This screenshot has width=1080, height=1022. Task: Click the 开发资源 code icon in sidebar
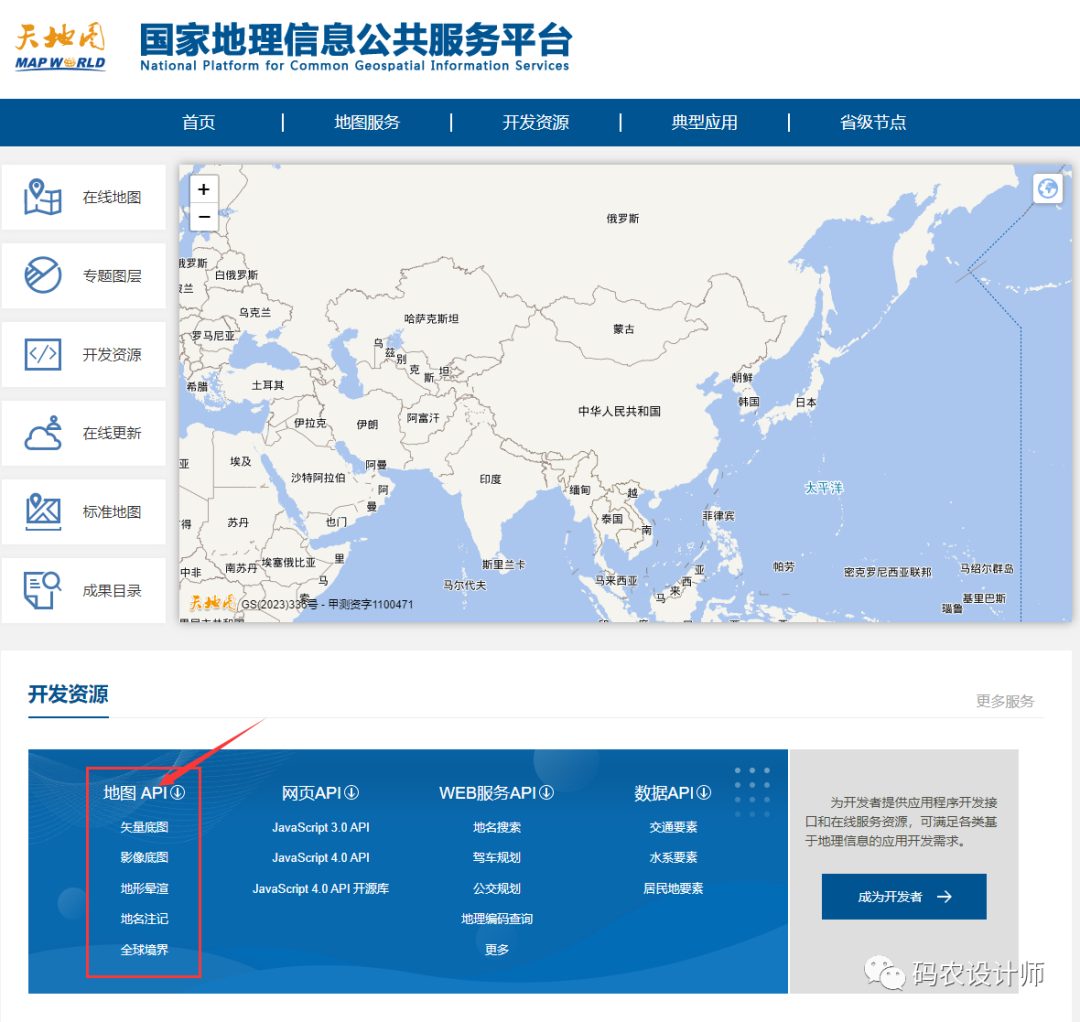tap(42, 354)
